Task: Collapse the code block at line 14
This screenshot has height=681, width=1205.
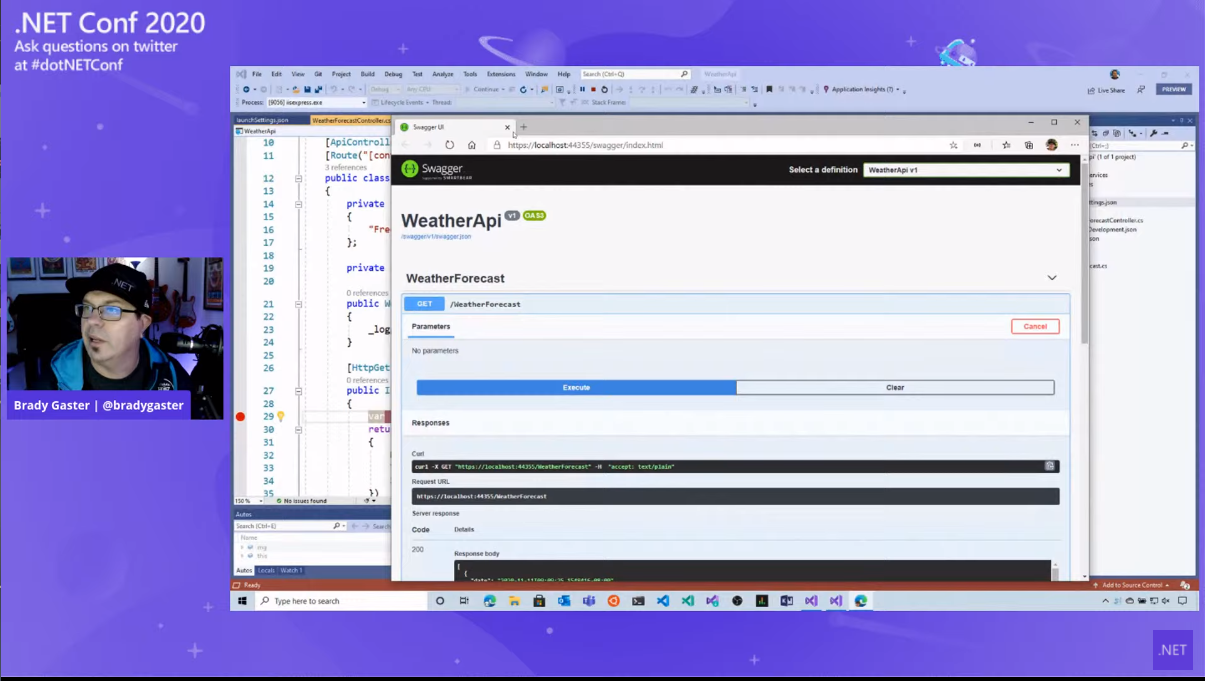Action: [298, 204]
